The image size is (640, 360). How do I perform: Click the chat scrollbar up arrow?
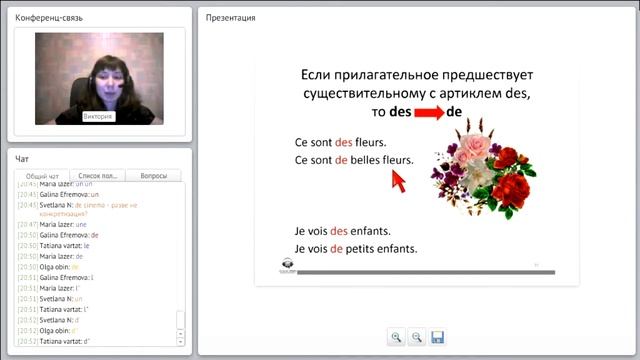coord(180,334)
